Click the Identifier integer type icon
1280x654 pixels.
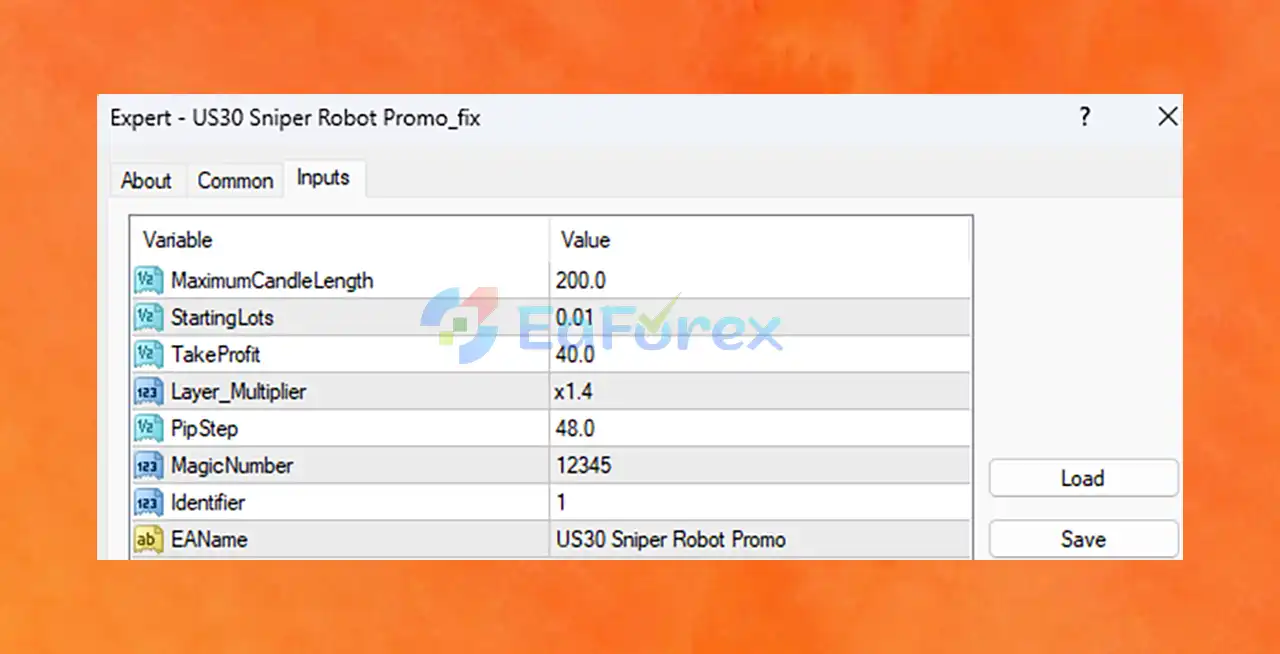coord(148,503)
